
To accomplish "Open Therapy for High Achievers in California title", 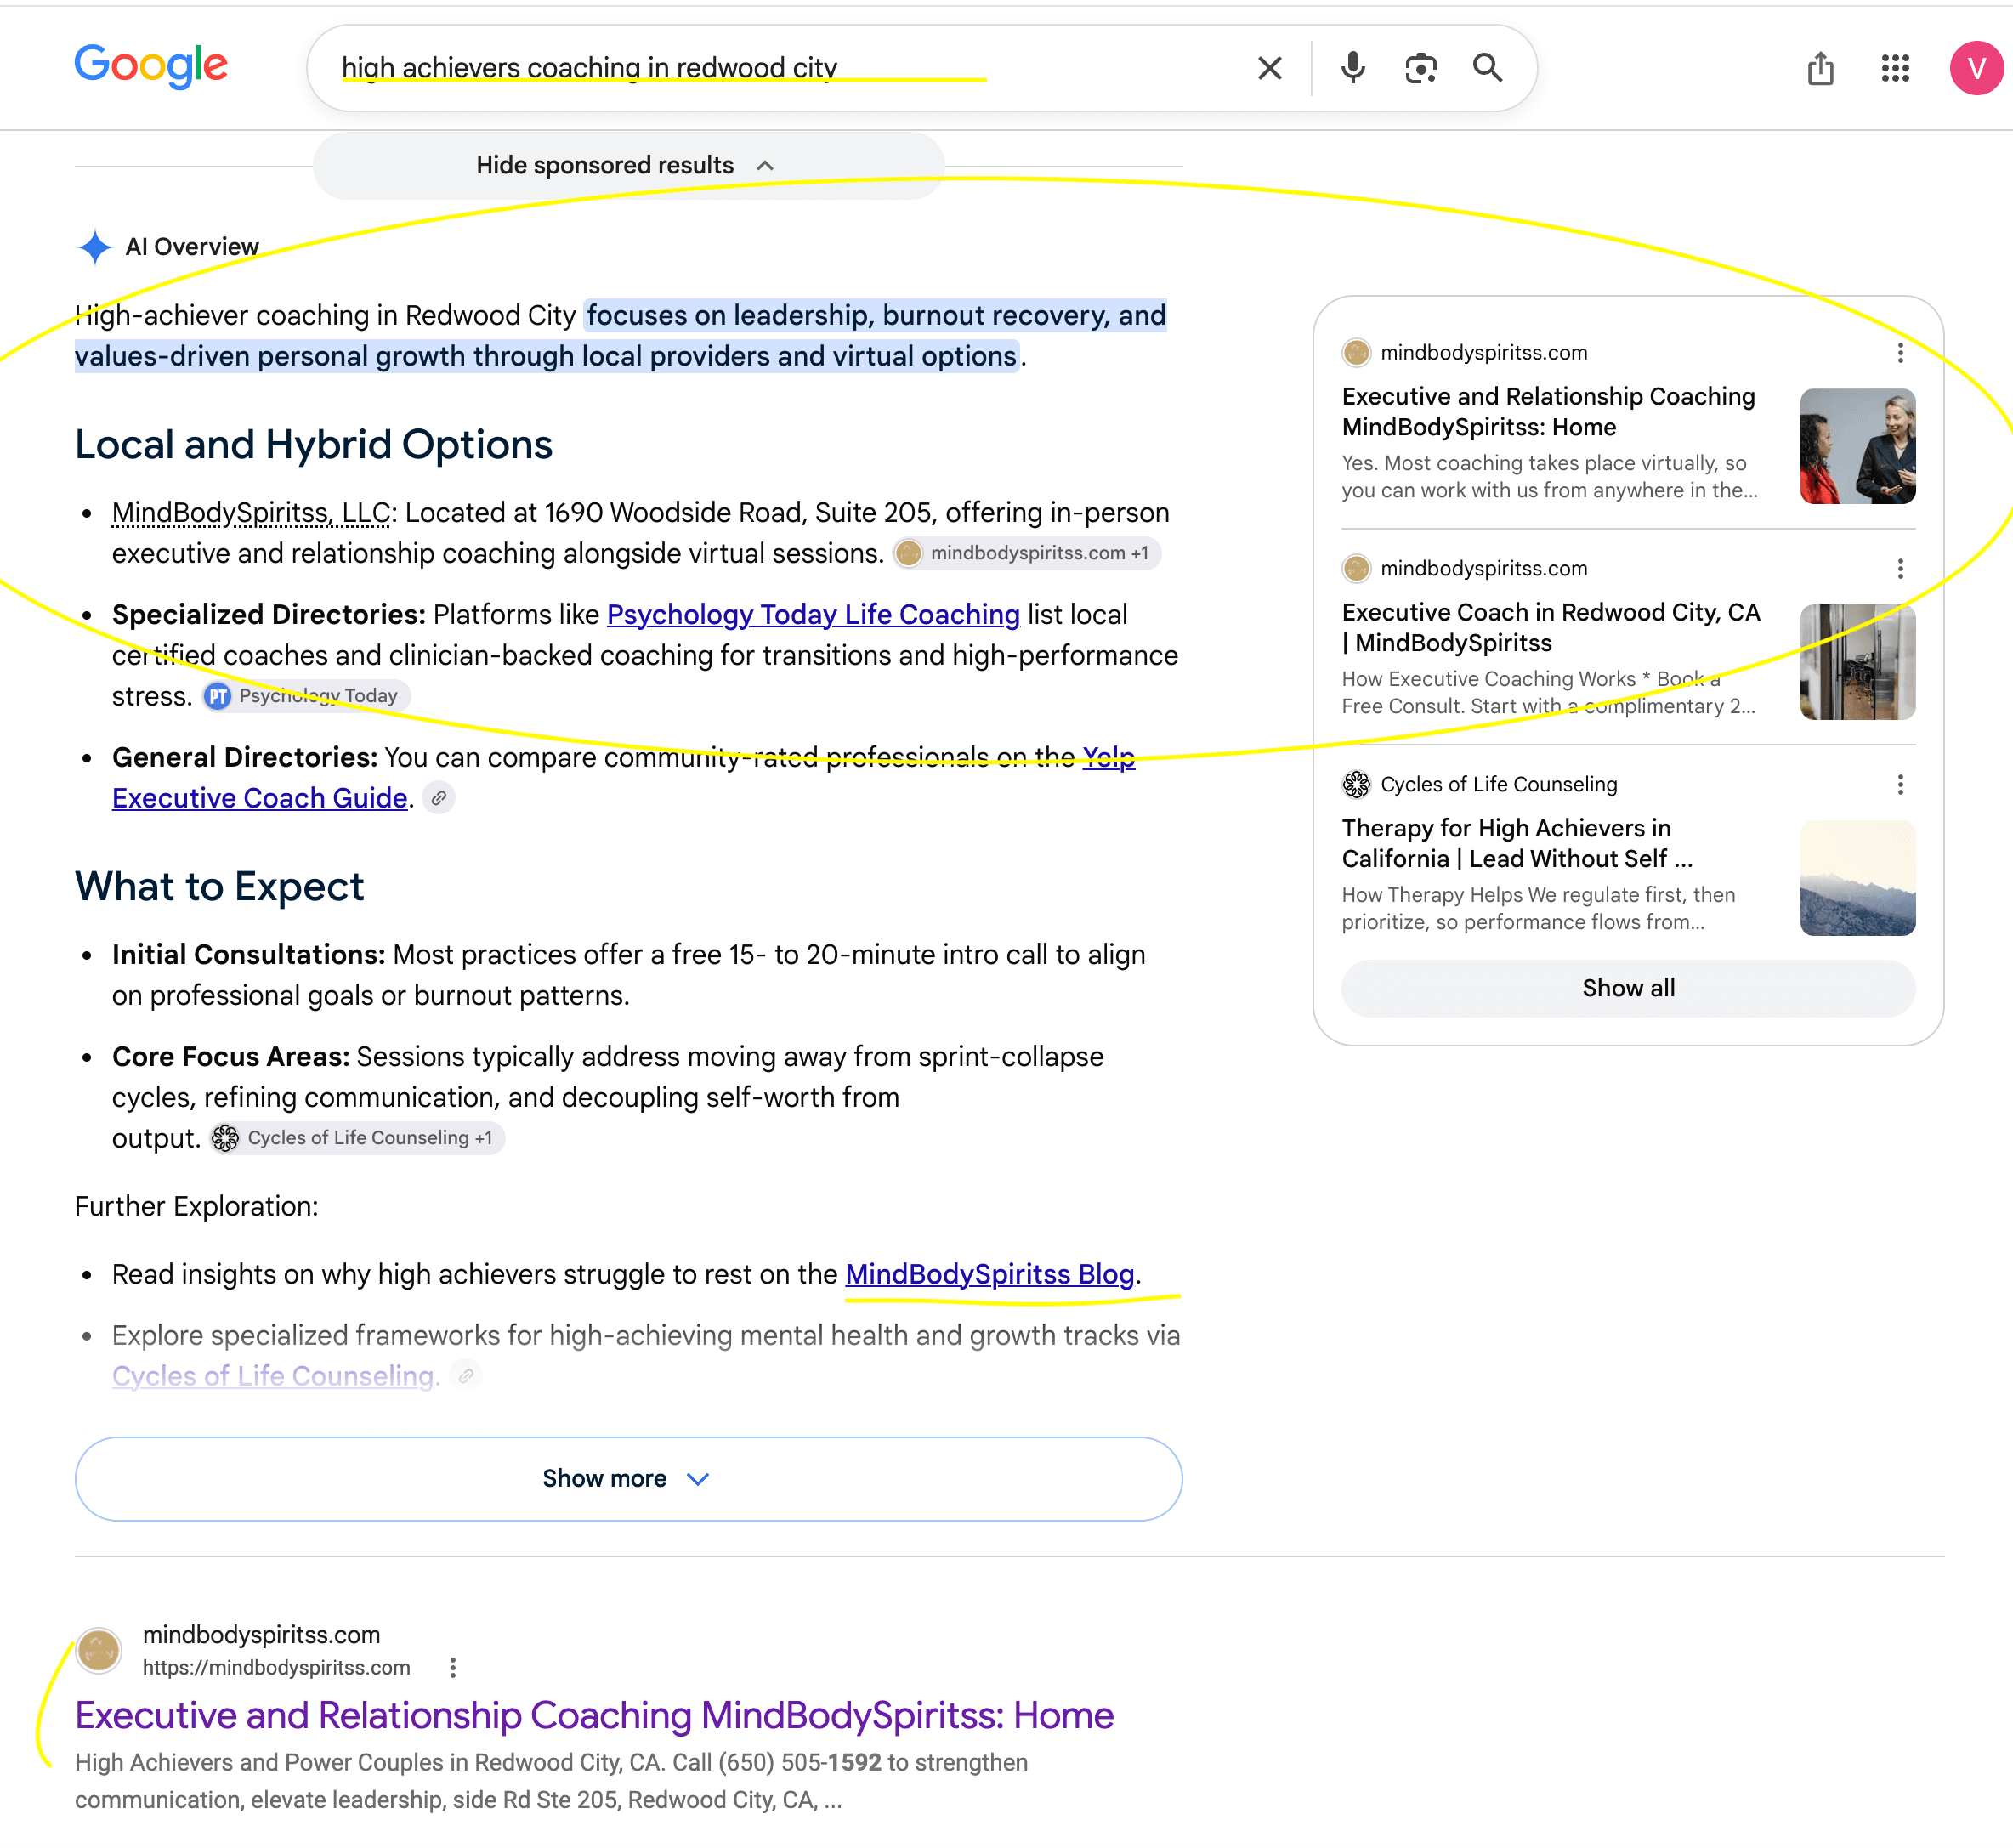I will [x=1517, y=843].
